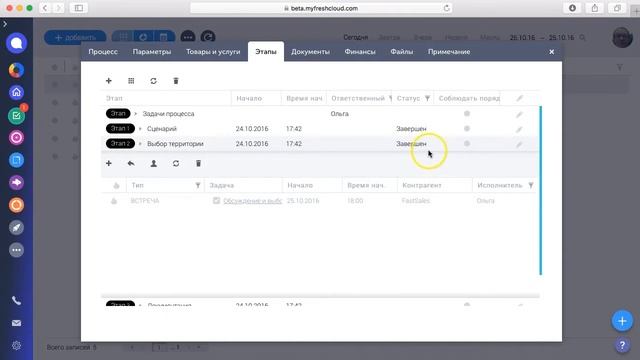This screenshot has height=360, width=640.
Task: Click the Safari address bar
Action: tap(321, 8)
